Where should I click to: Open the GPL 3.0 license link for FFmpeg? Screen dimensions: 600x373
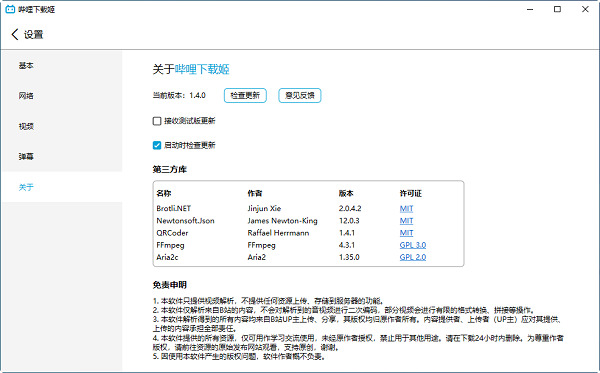tap(413, 245)
